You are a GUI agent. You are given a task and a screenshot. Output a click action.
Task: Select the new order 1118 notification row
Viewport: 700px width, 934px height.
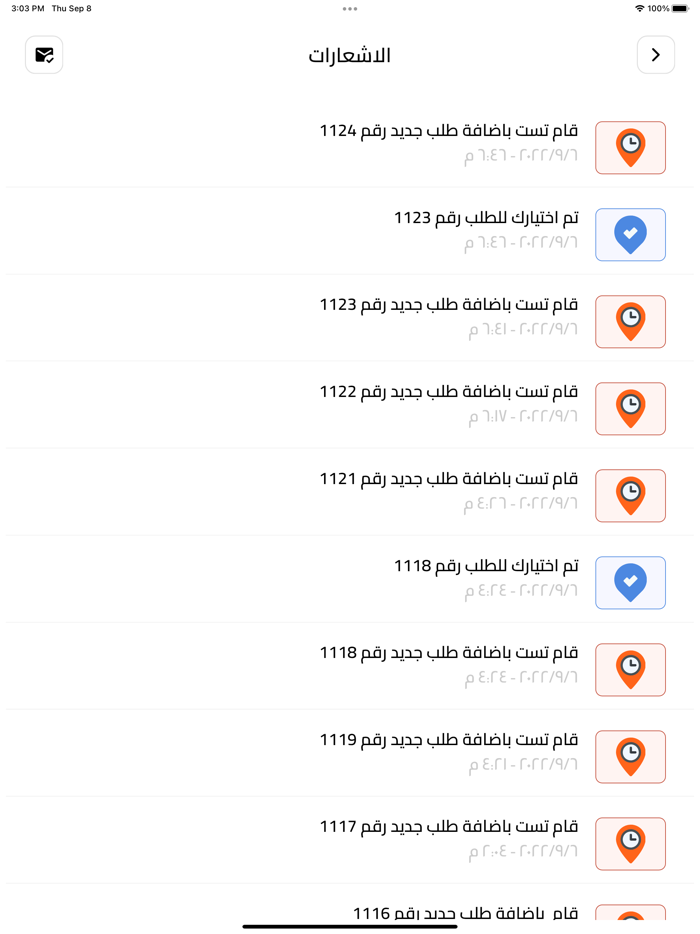coord(420,666)
